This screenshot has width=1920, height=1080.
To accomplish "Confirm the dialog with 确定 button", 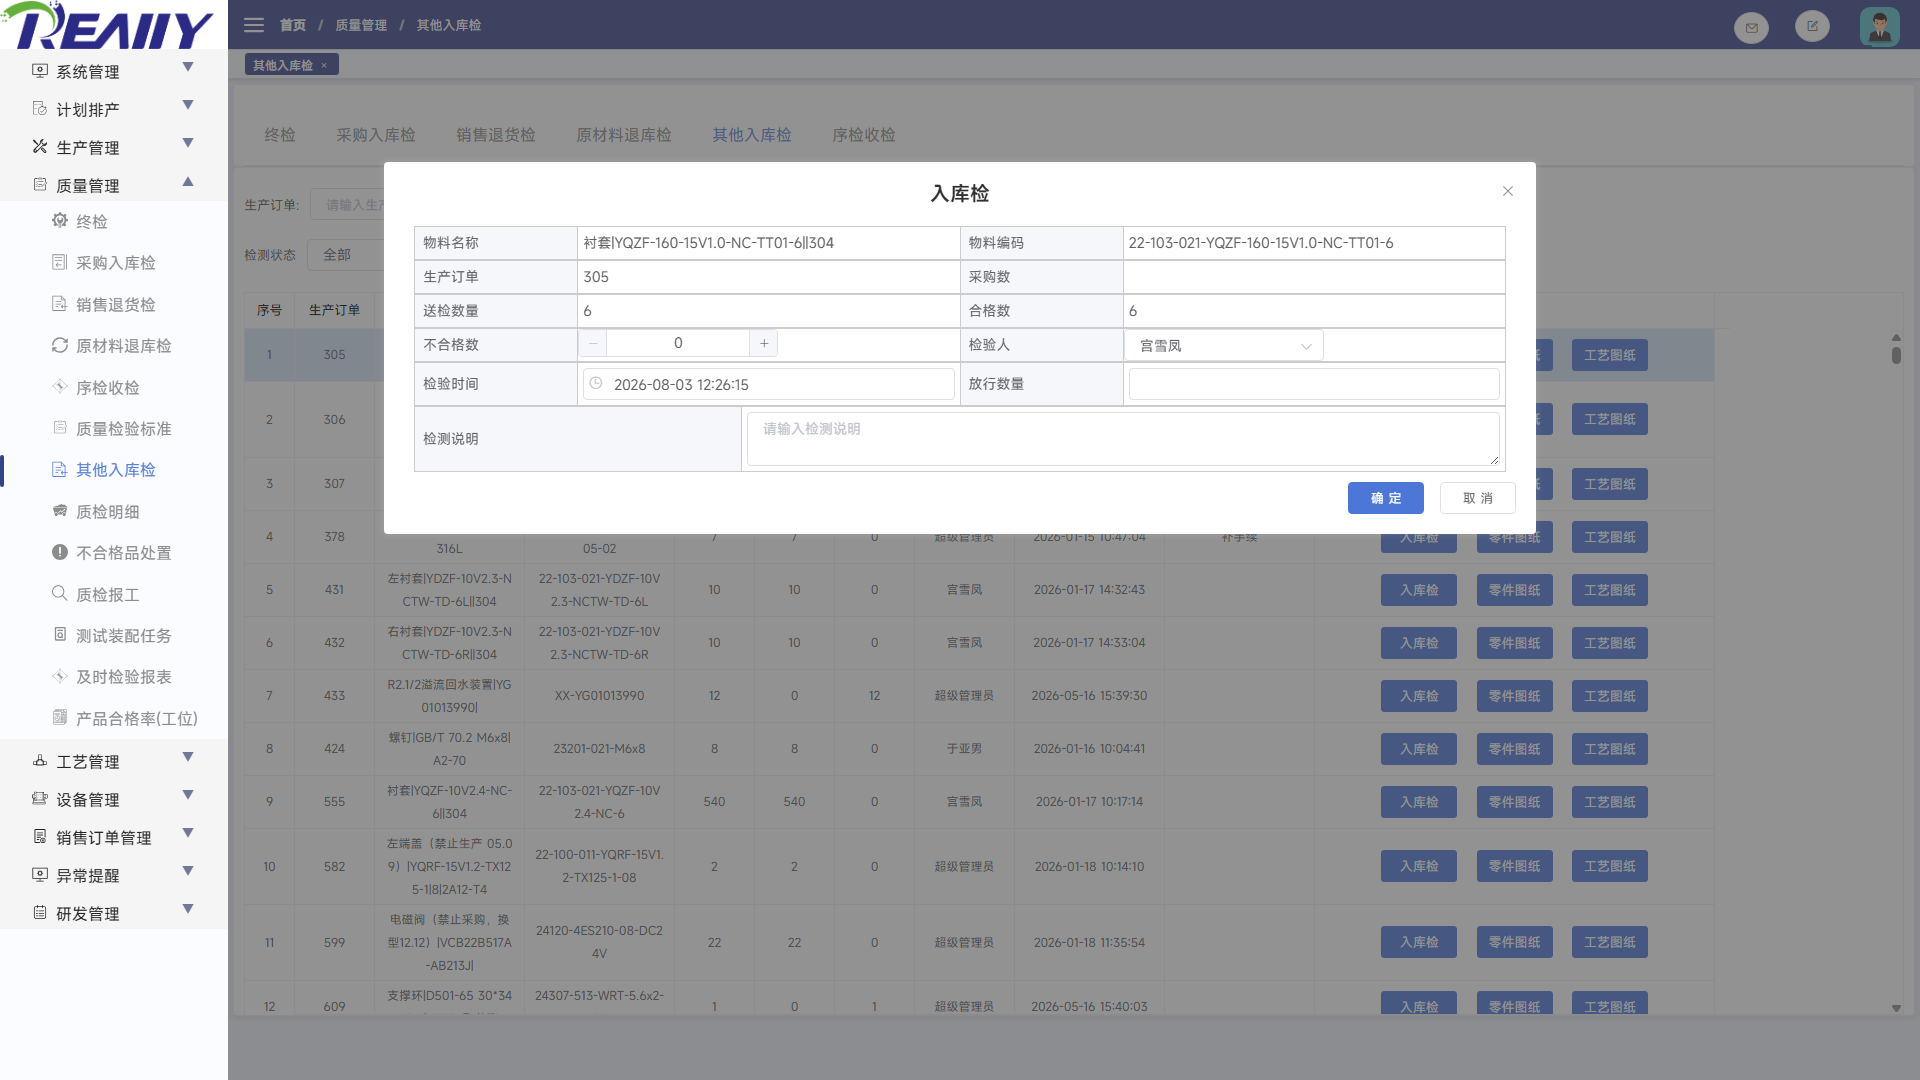I will tap(1385, 498).
